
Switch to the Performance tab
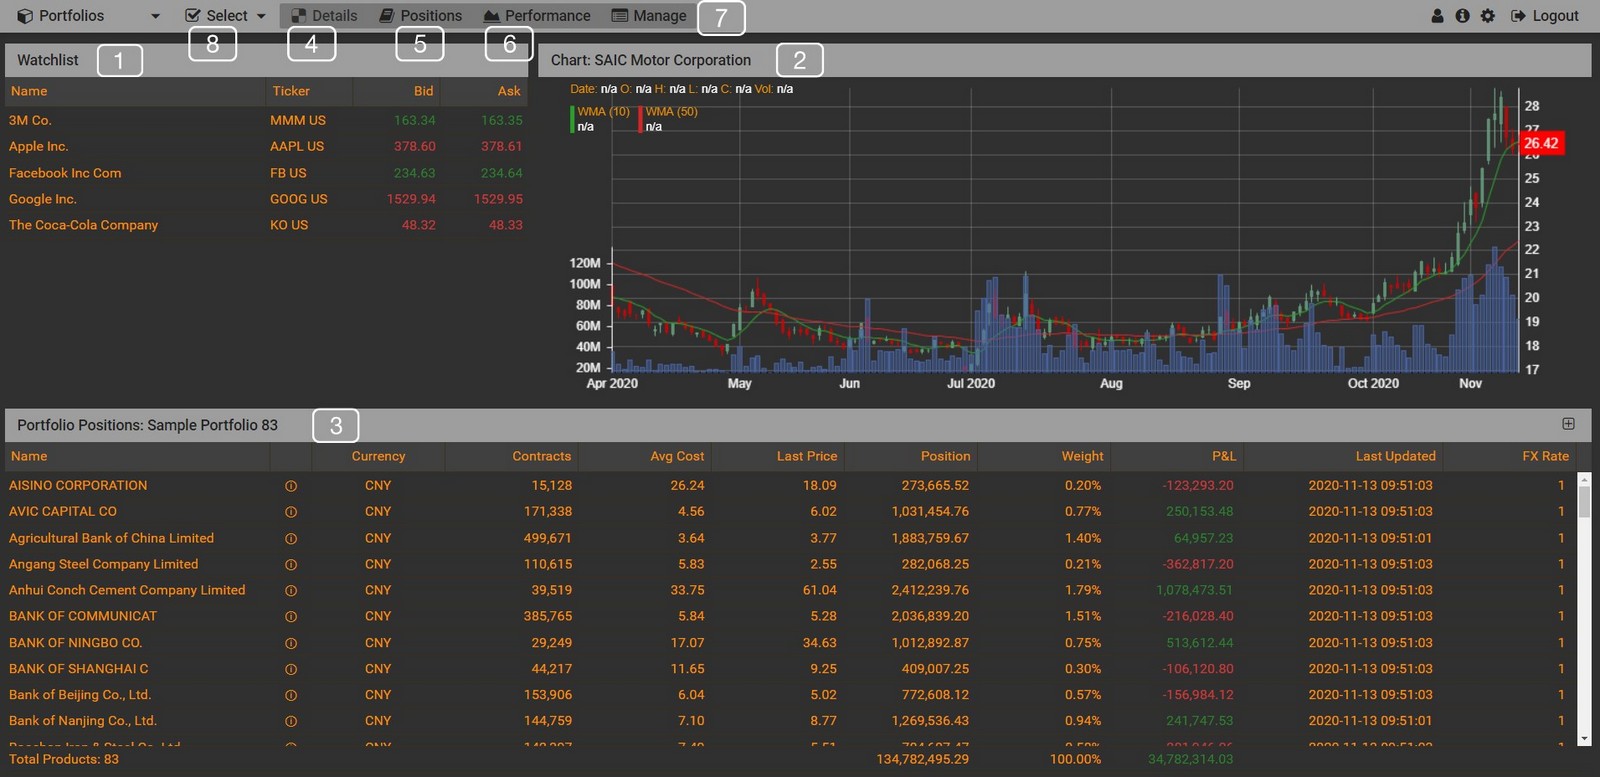[x=537, y=16]
